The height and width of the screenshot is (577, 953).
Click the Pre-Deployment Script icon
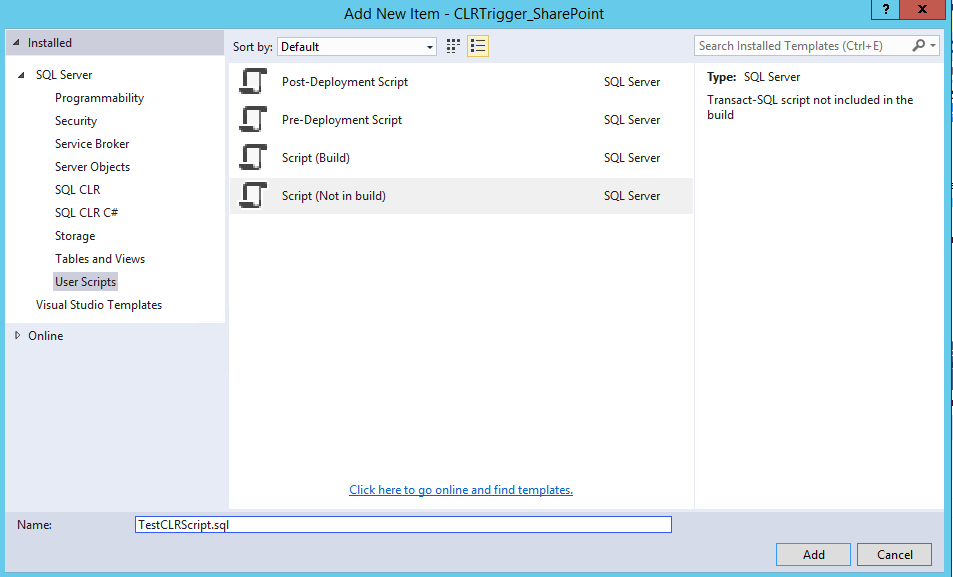253,119
